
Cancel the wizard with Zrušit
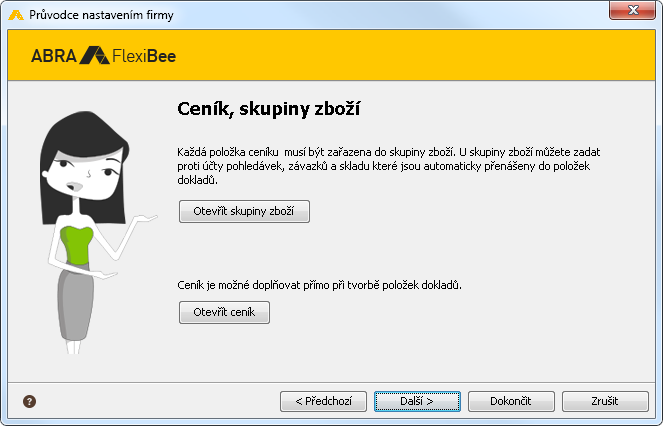605,401
